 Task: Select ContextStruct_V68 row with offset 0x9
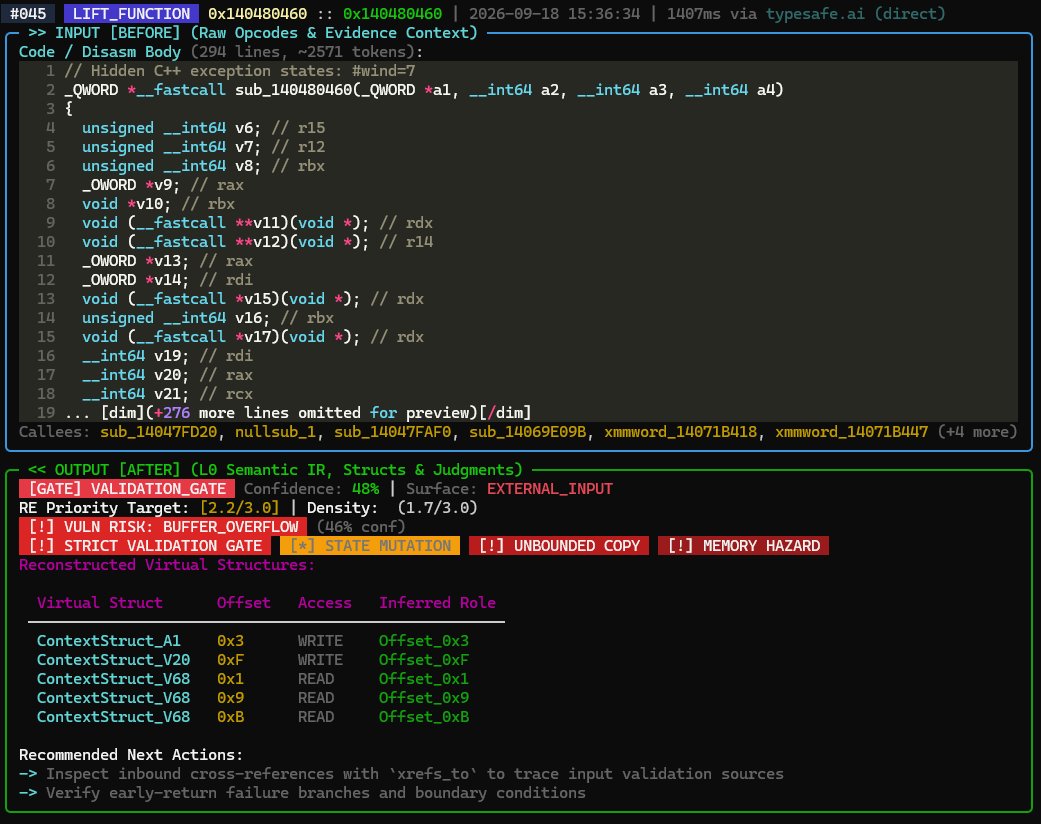(266, 698)
